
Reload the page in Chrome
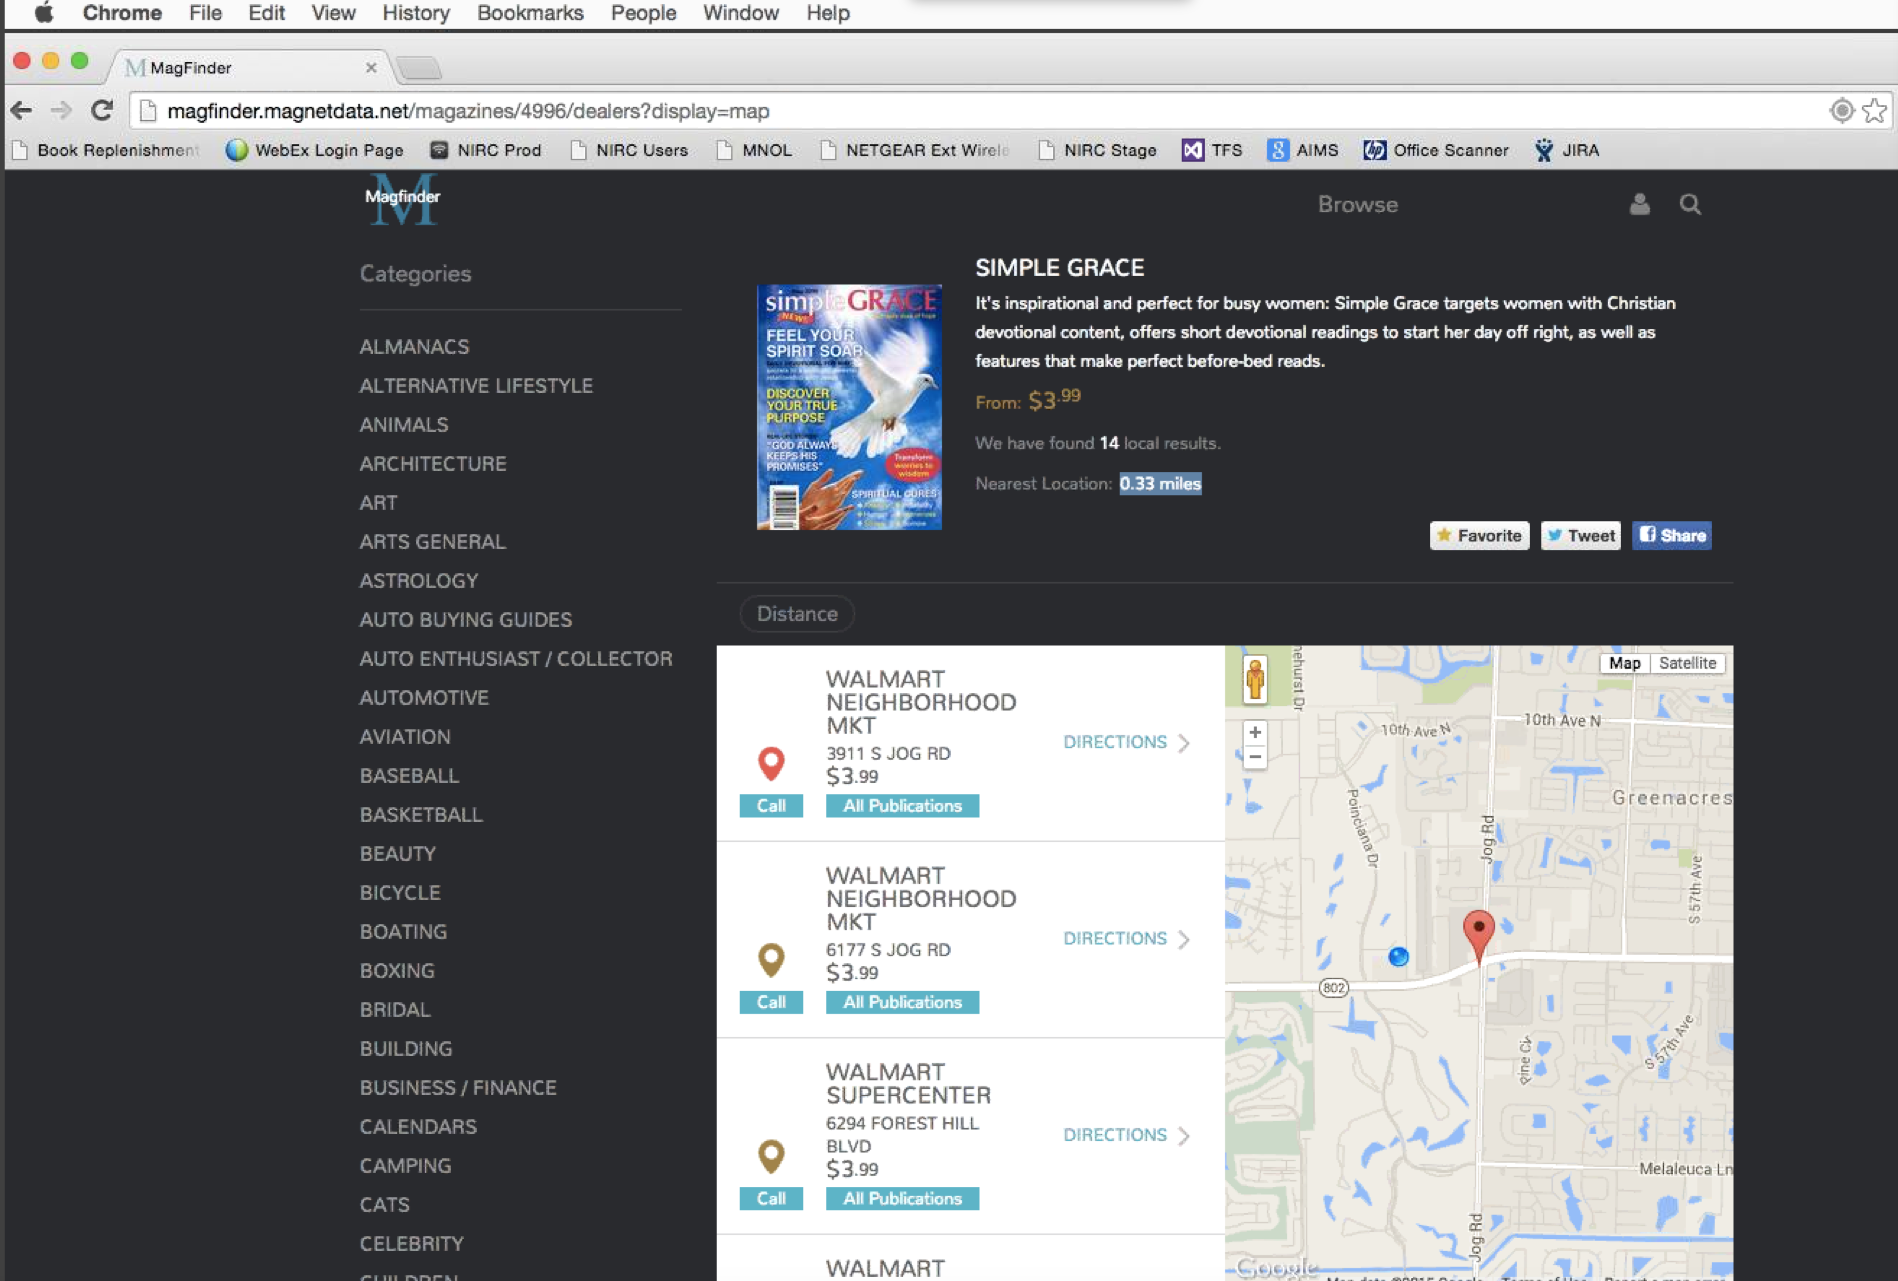[102, 111]
